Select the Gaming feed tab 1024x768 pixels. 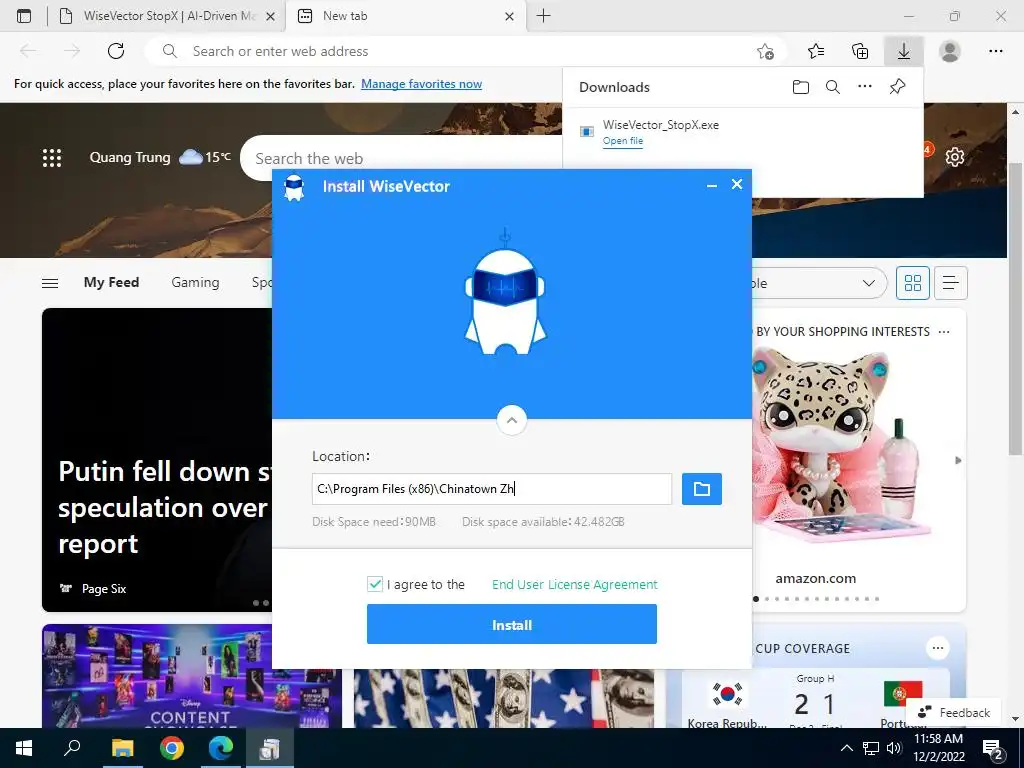[195, 282]
